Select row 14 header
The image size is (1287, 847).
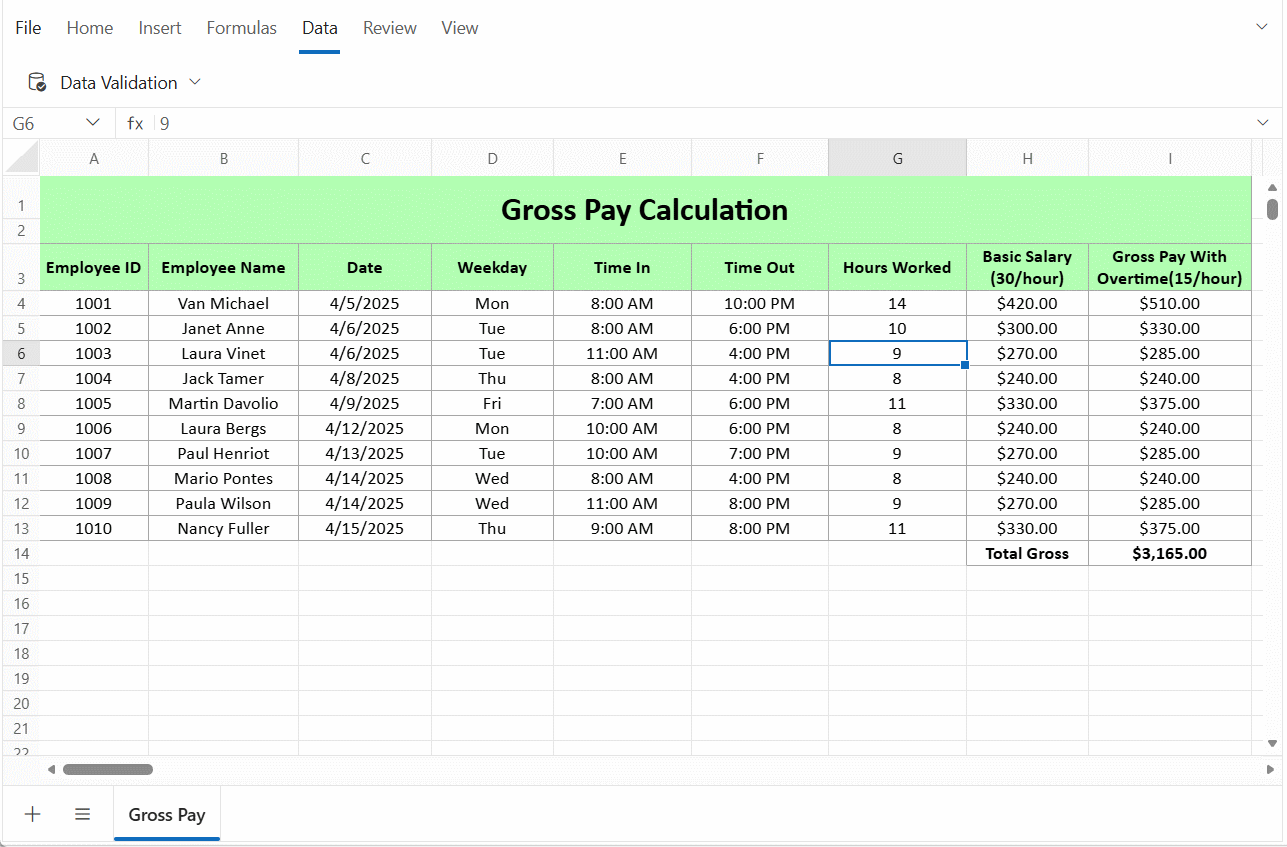point(21,553)
